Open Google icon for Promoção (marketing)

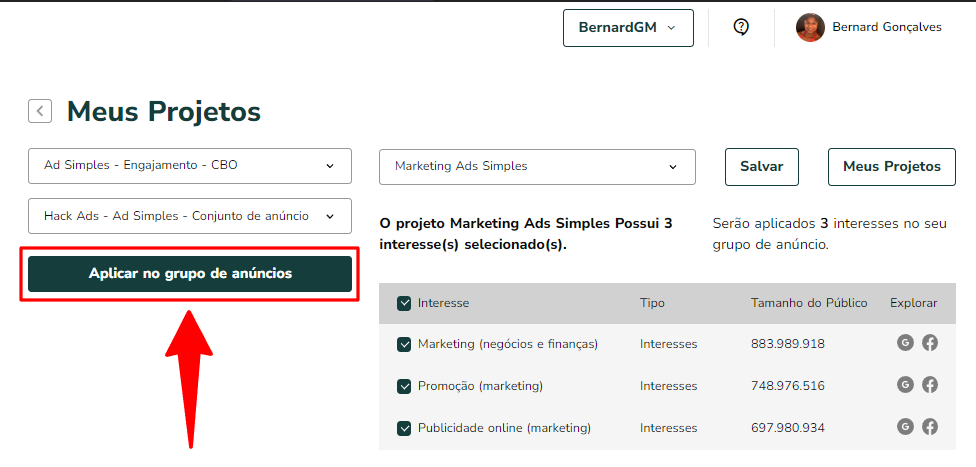tap(905, 385)
